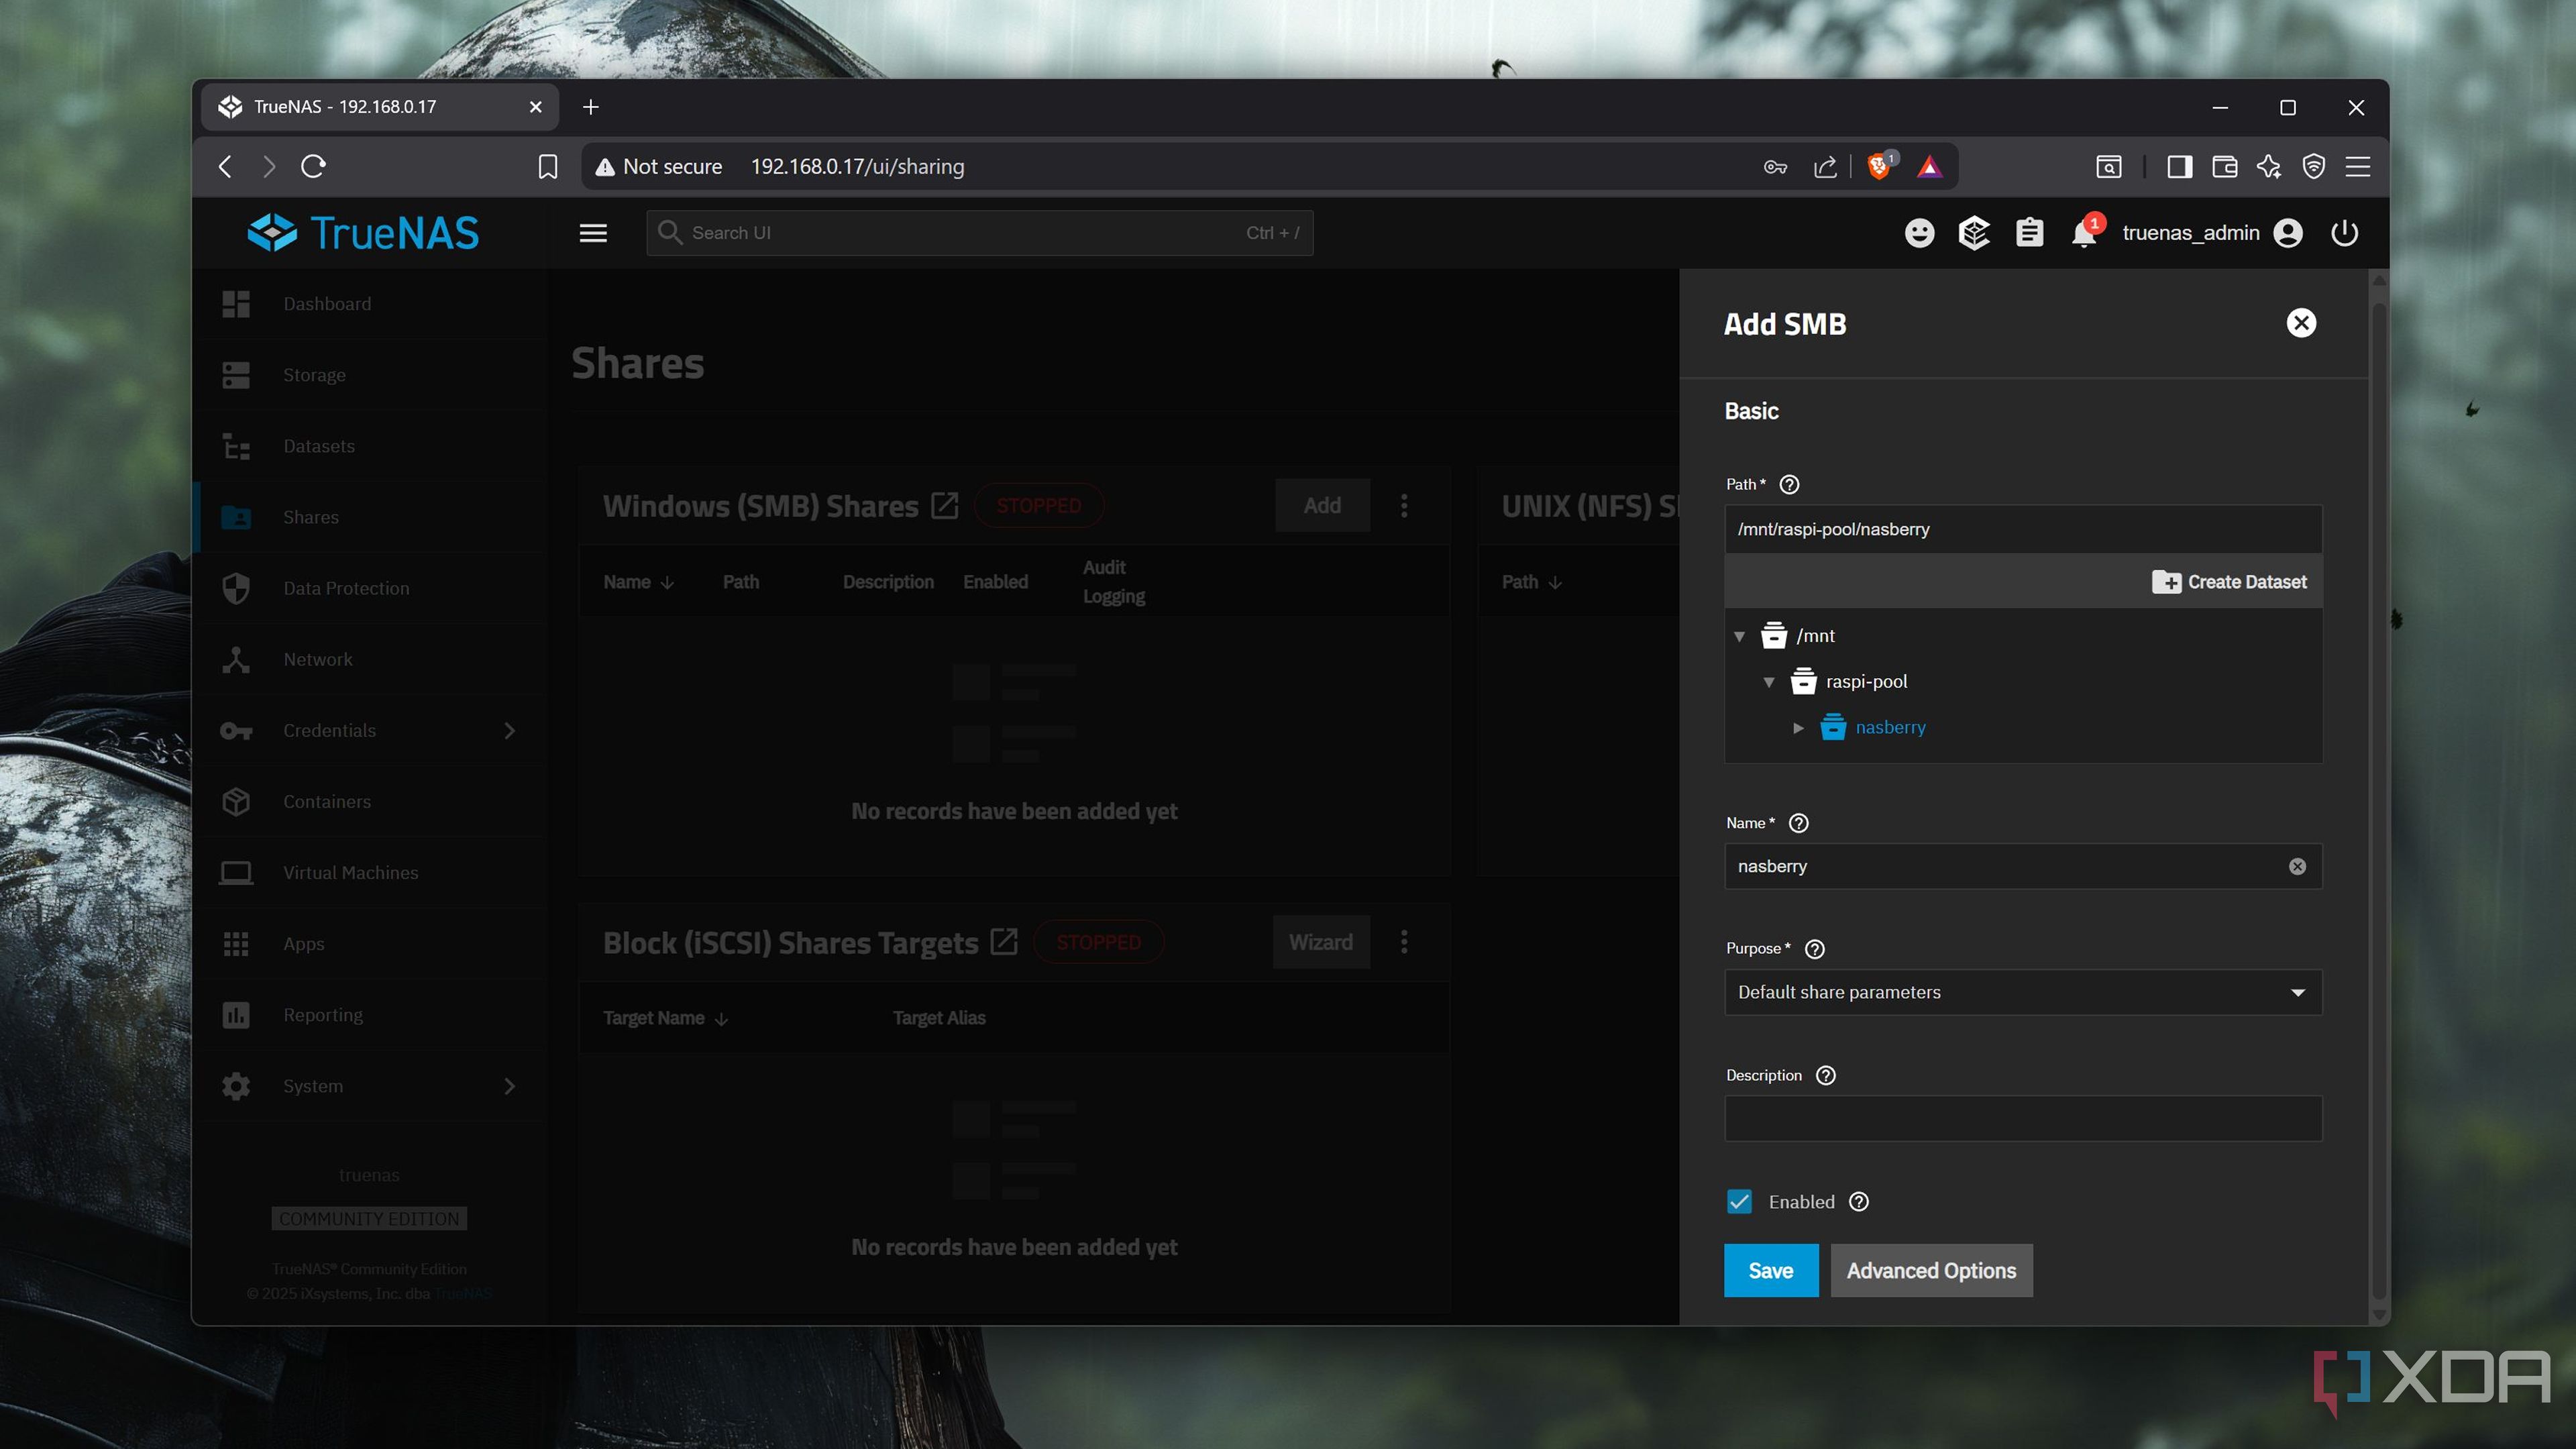Collapse the /mnt tree node
Image resolution: width=2576 pixels, height=1449 pixels.
[1739, 636]
